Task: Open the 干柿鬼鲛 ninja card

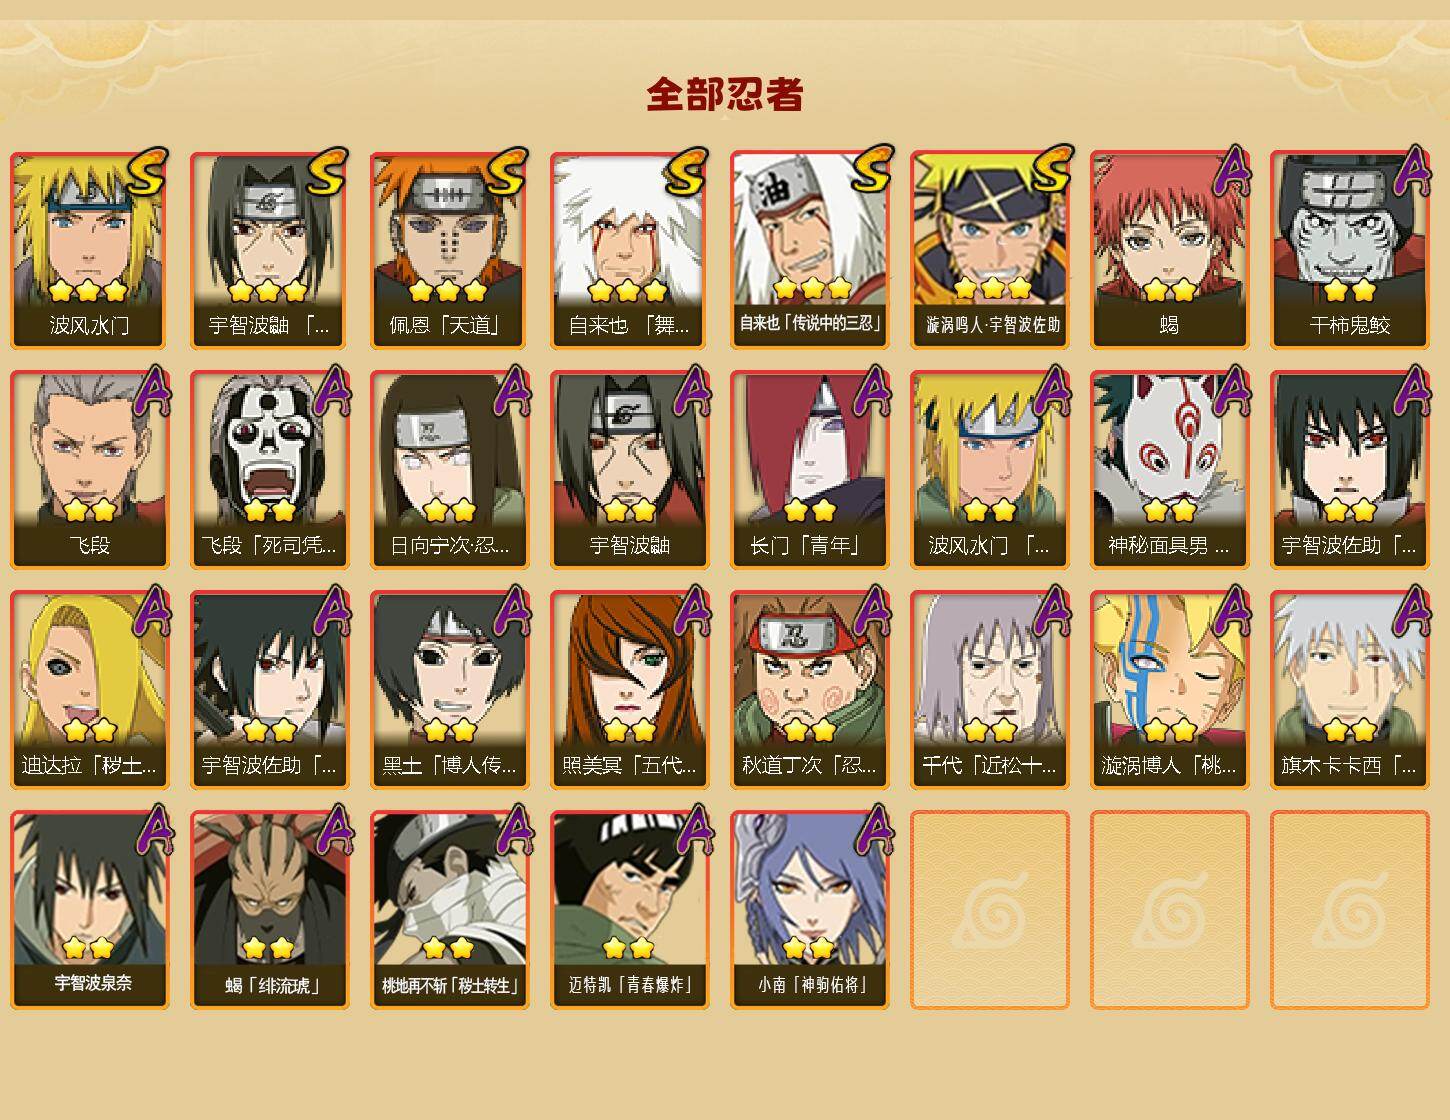Action: click(1350, 250)
